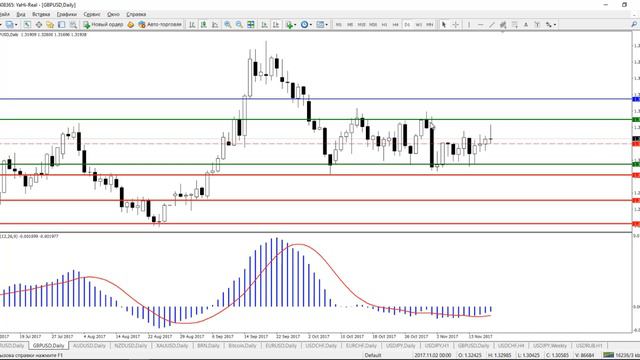Click the connection status bars icon

click(x=609, y=356)
